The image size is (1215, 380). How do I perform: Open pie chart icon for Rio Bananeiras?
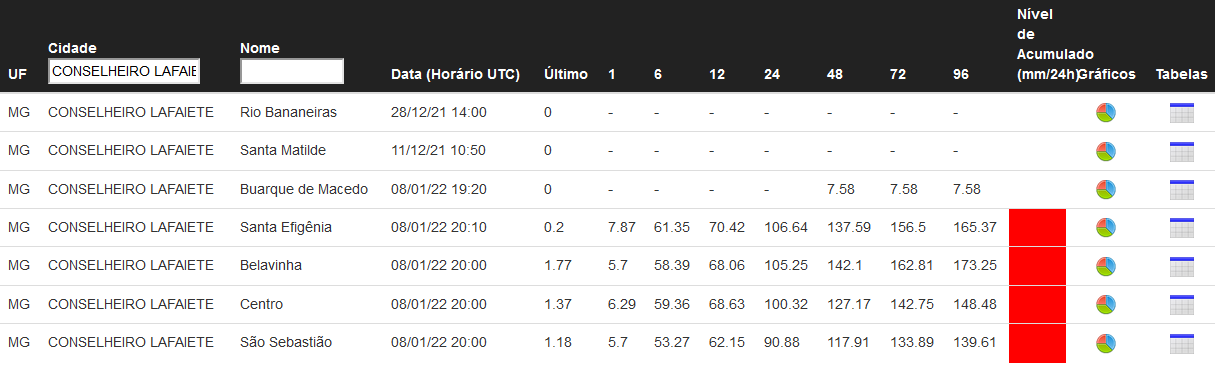[x=1106, y=112]
